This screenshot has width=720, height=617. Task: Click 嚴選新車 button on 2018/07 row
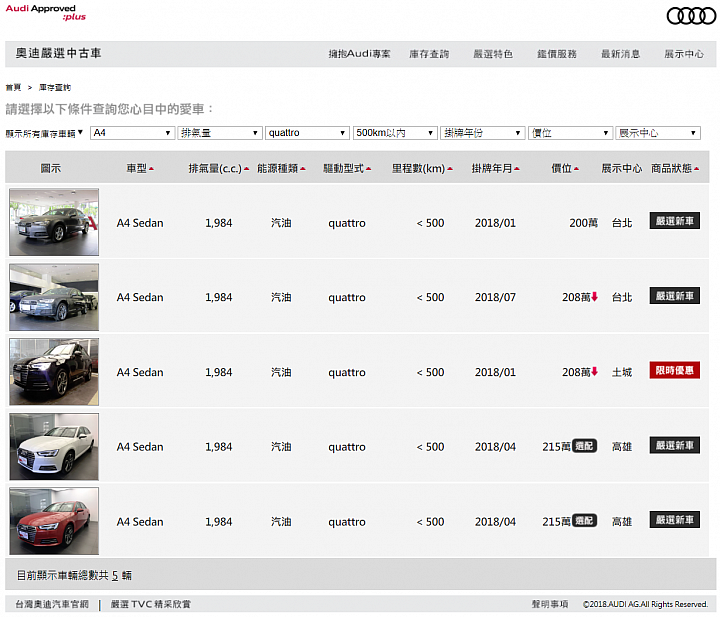coord(675,296)
